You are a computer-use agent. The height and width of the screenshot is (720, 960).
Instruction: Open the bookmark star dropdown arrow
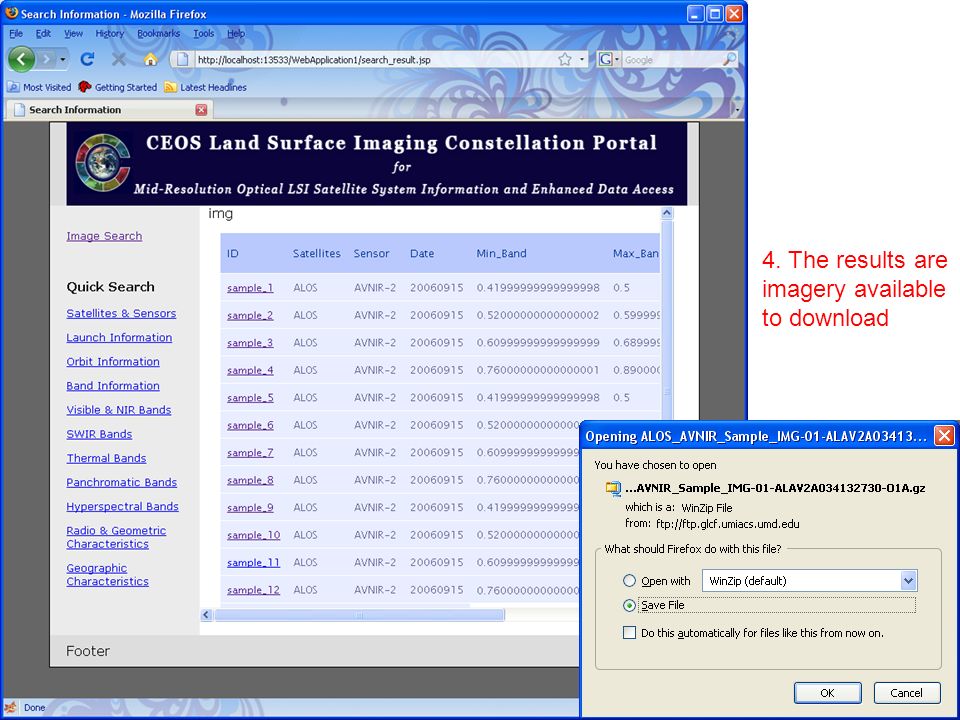point(581,59)
